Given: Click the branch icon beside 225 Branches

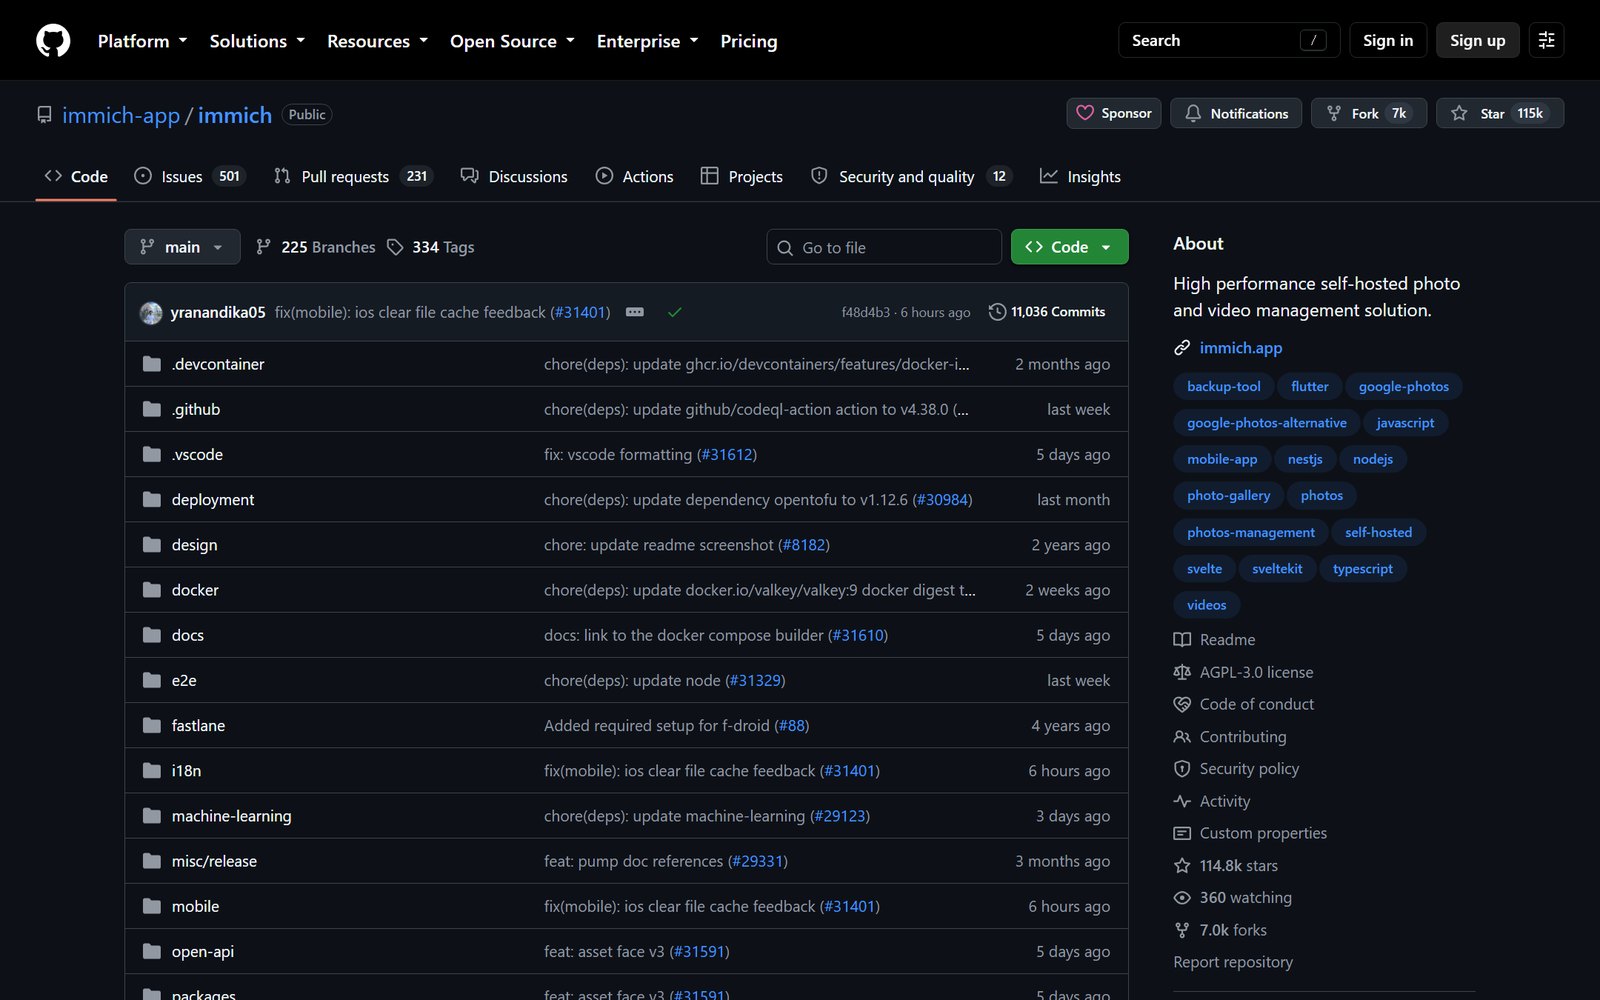Looking at the screenshot, I should 264,247.
